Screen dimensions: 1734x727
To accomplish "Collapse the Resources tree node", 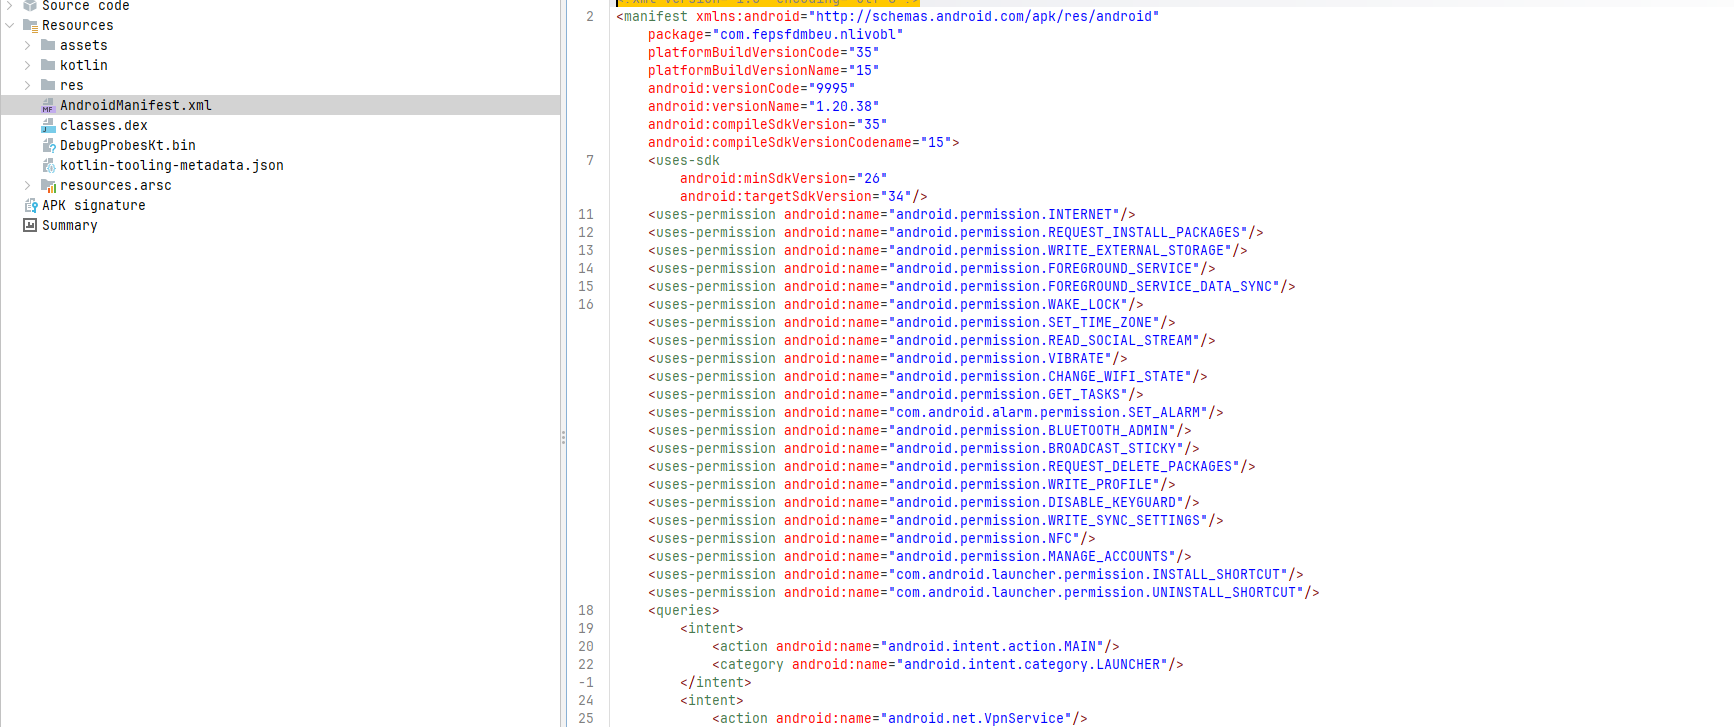I will tap(10, 25).
